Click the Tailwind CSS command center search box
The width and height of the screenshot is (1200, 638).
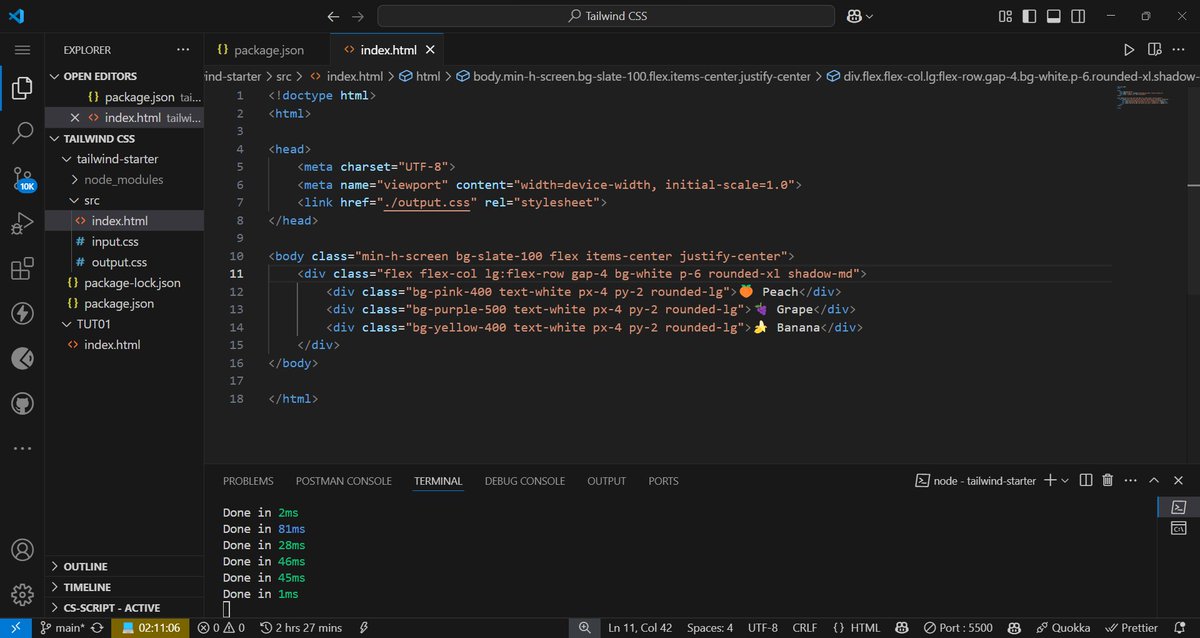tap(606, 16)
